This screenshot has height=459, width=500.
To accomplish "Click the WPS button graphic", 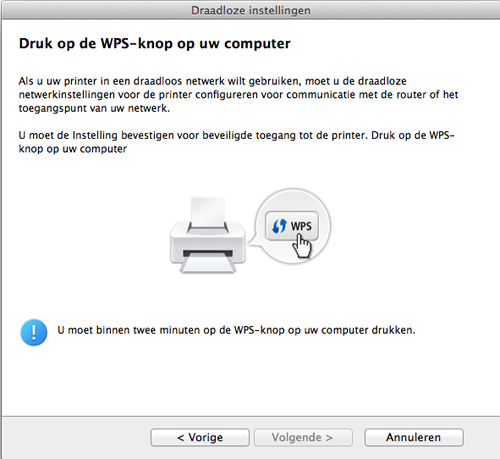I will coord(292,226).
